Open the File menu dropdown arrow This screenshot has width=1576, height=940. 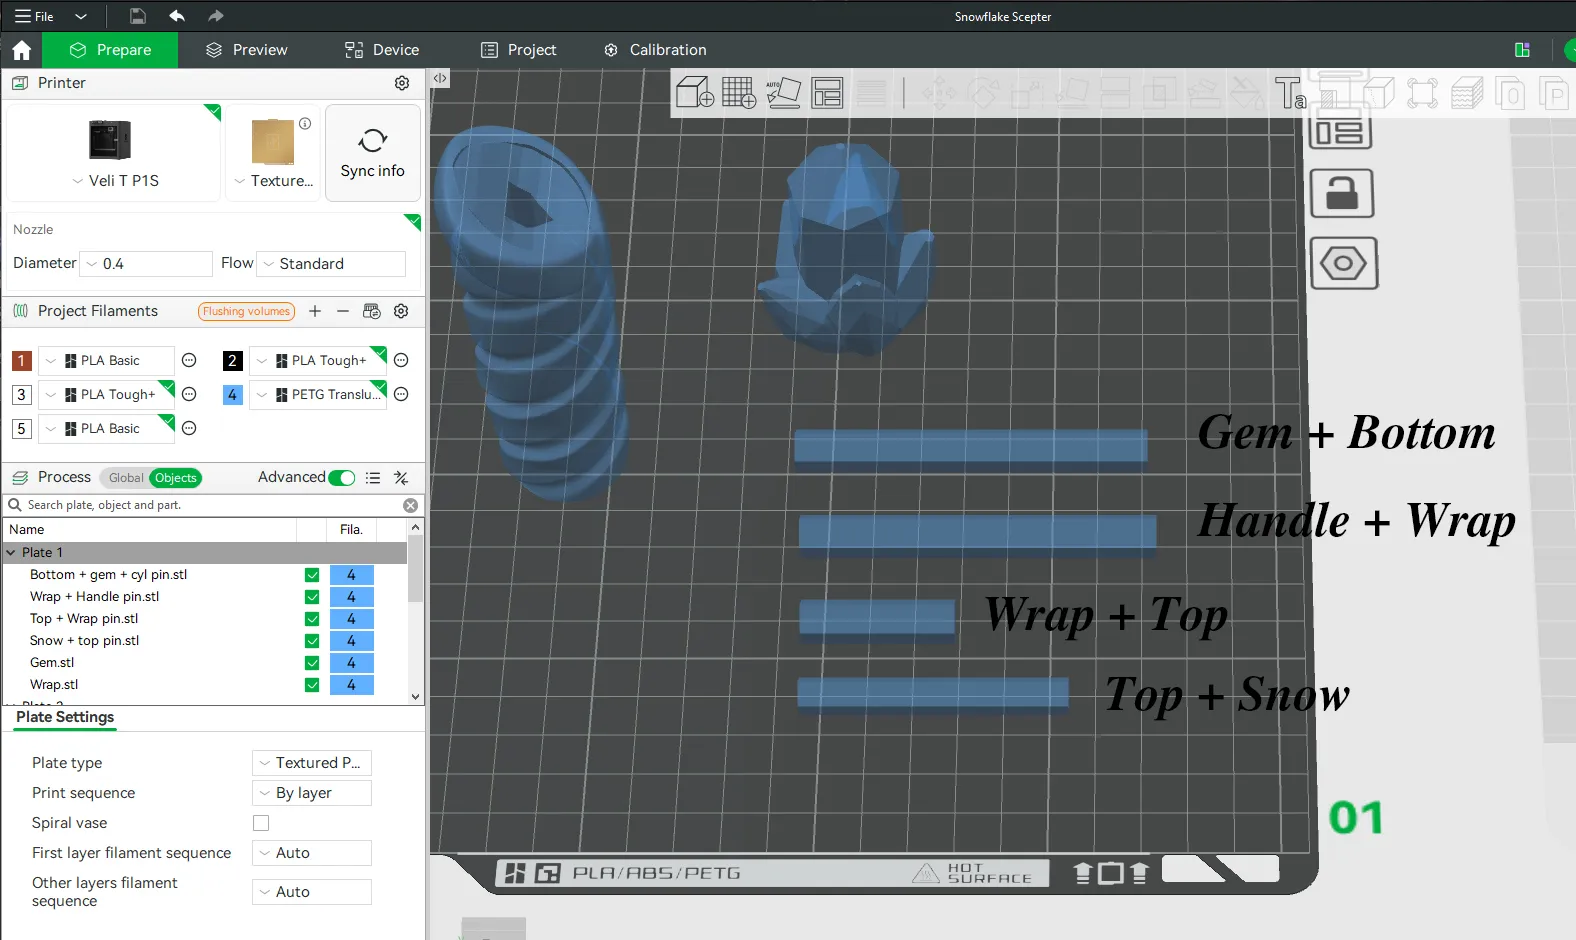81,16
